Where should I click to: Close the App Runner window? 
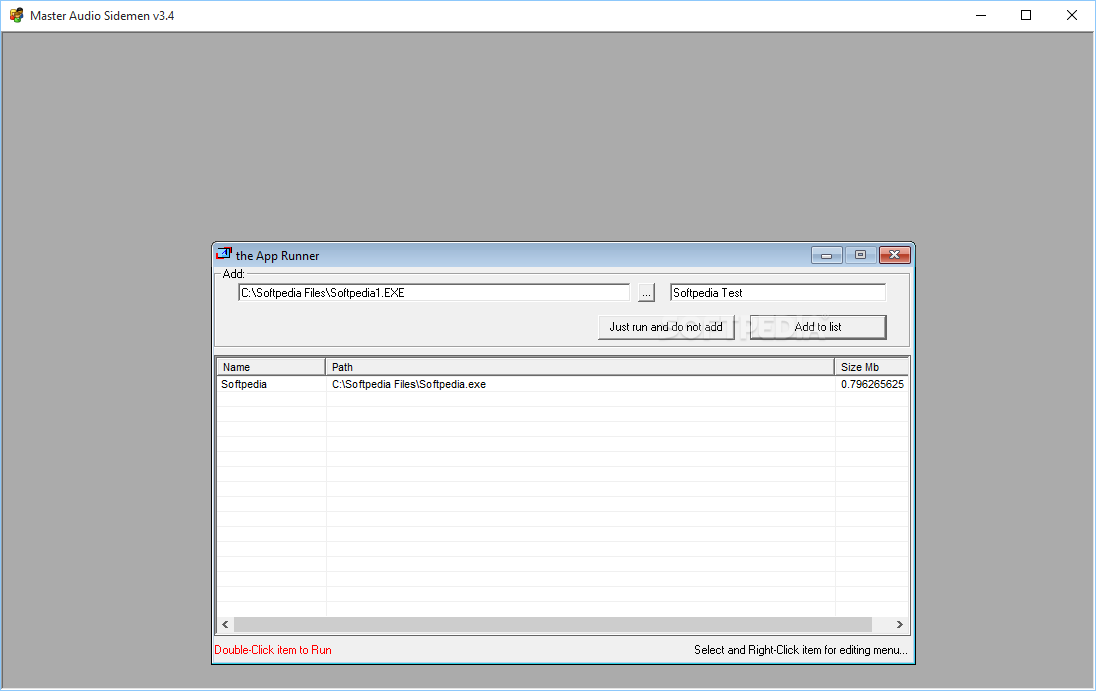[895, 255]
